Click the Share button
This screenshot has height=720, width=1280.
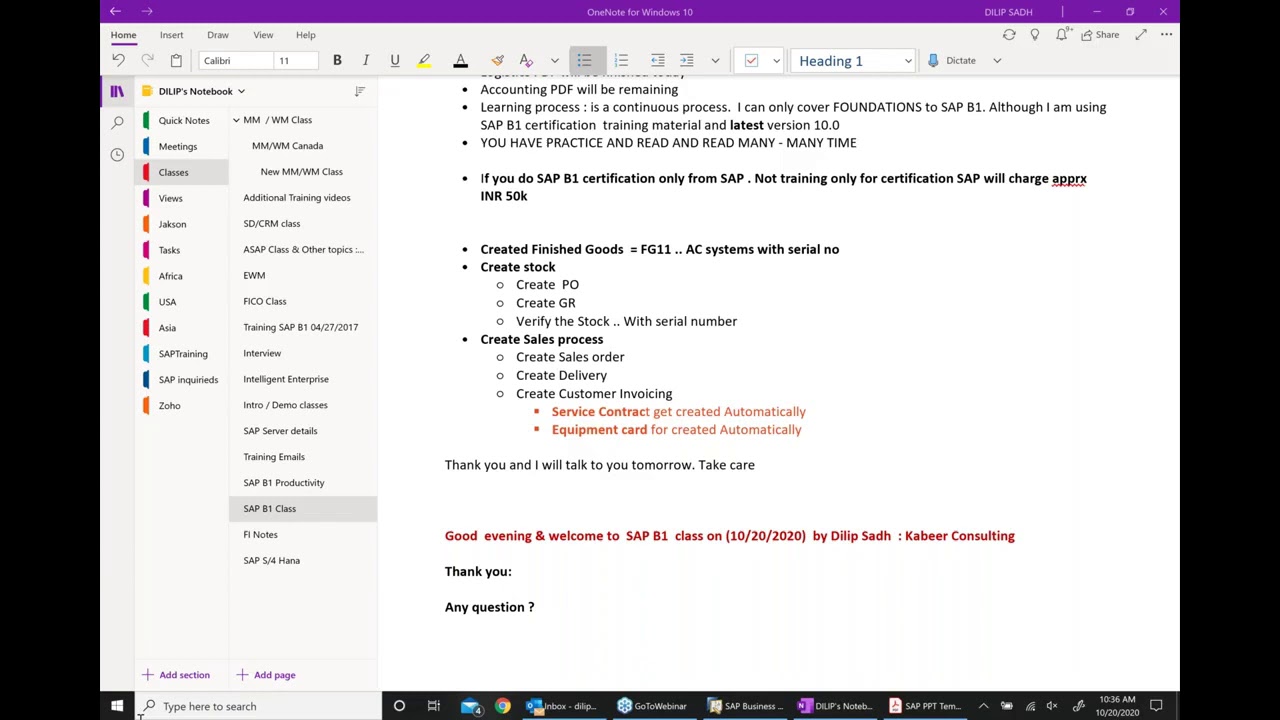point(1100,35)
